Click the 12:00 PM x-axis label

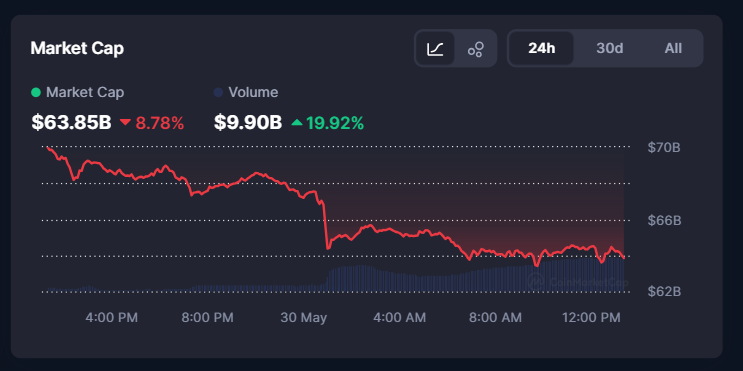[591, 317]
